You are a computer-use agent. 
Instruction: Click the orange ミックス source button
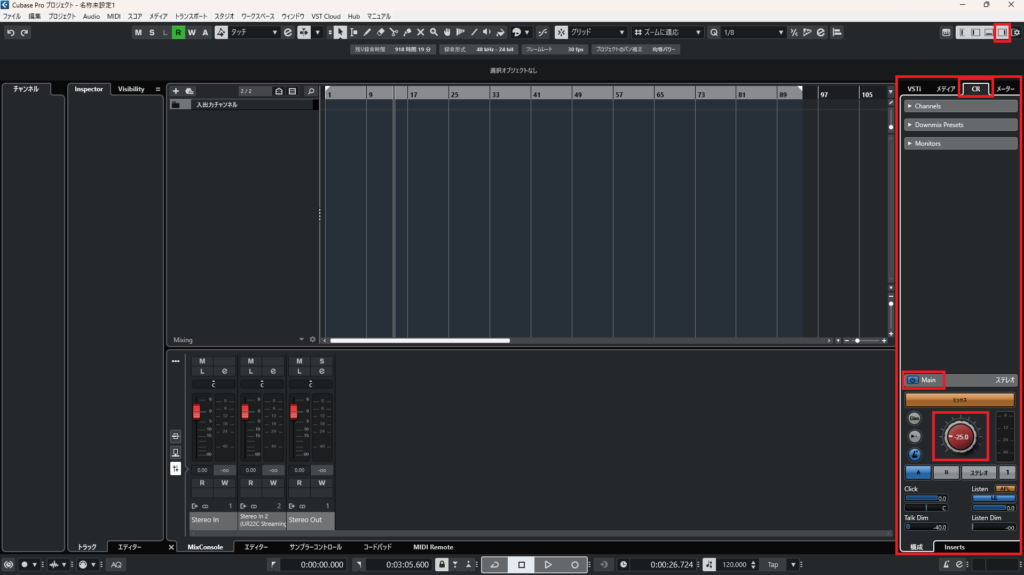click(959, 399)
